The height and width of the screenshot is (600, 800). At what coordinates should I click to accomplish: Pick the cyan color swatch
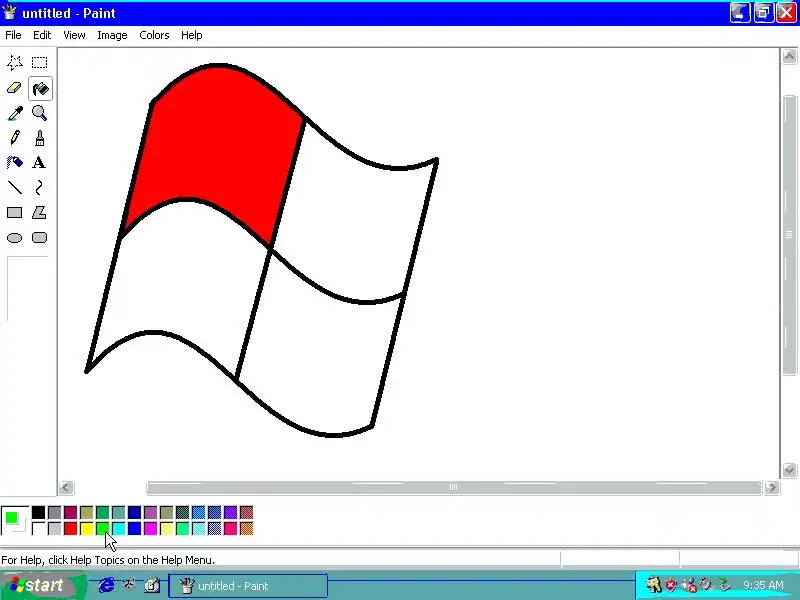click(118, 528)
